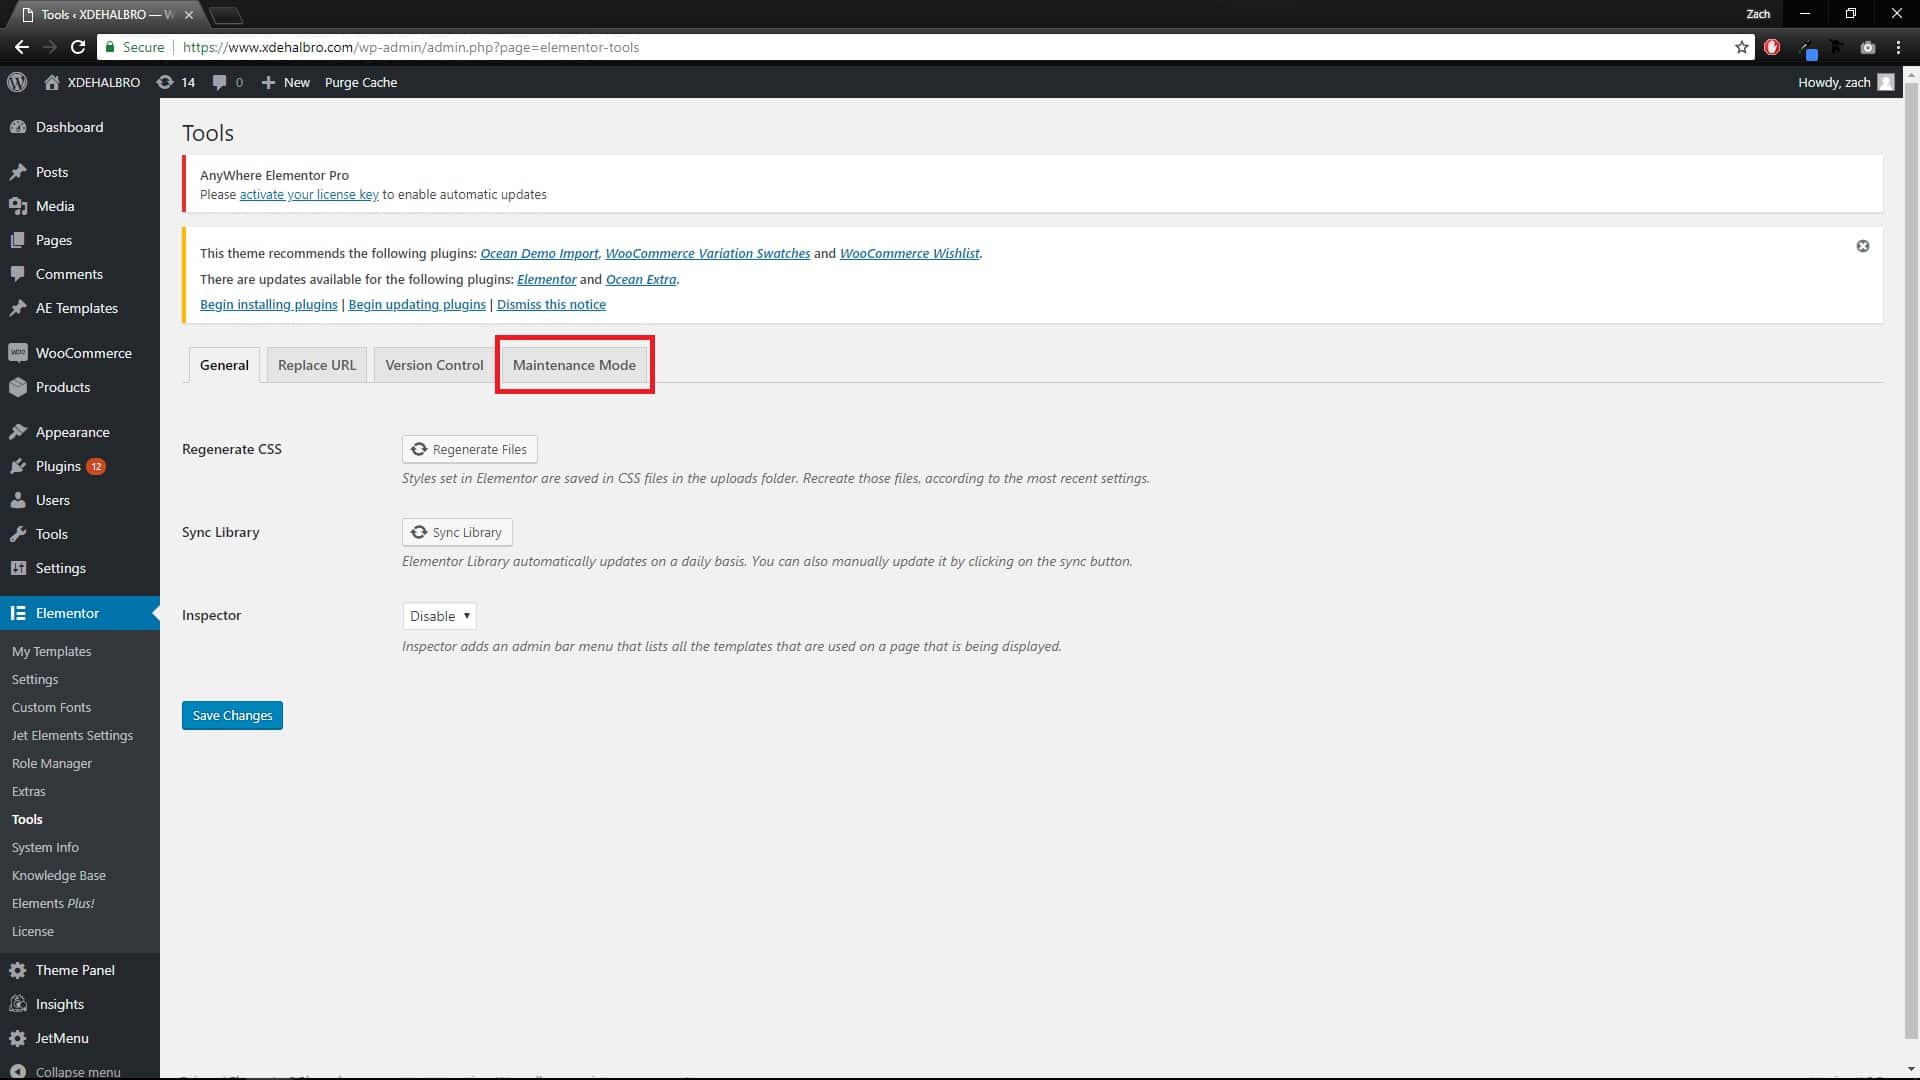Click the Sync Library button

[457, 532]
